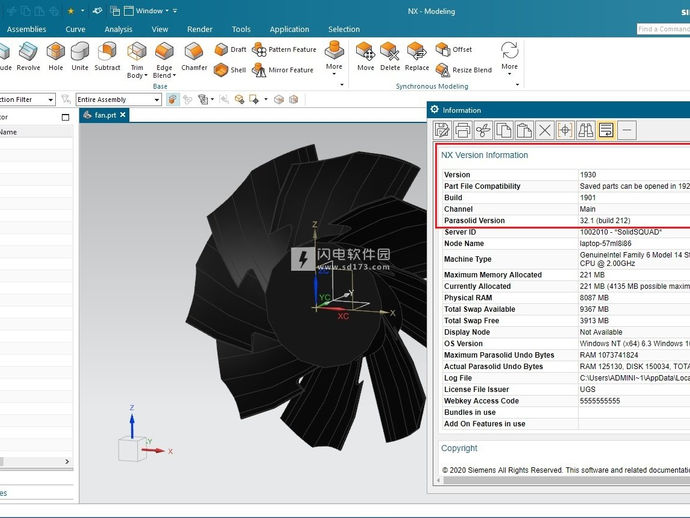Click Print icon in Information window
The height and width of the screenshot is (518, 690).
[462, 130]
